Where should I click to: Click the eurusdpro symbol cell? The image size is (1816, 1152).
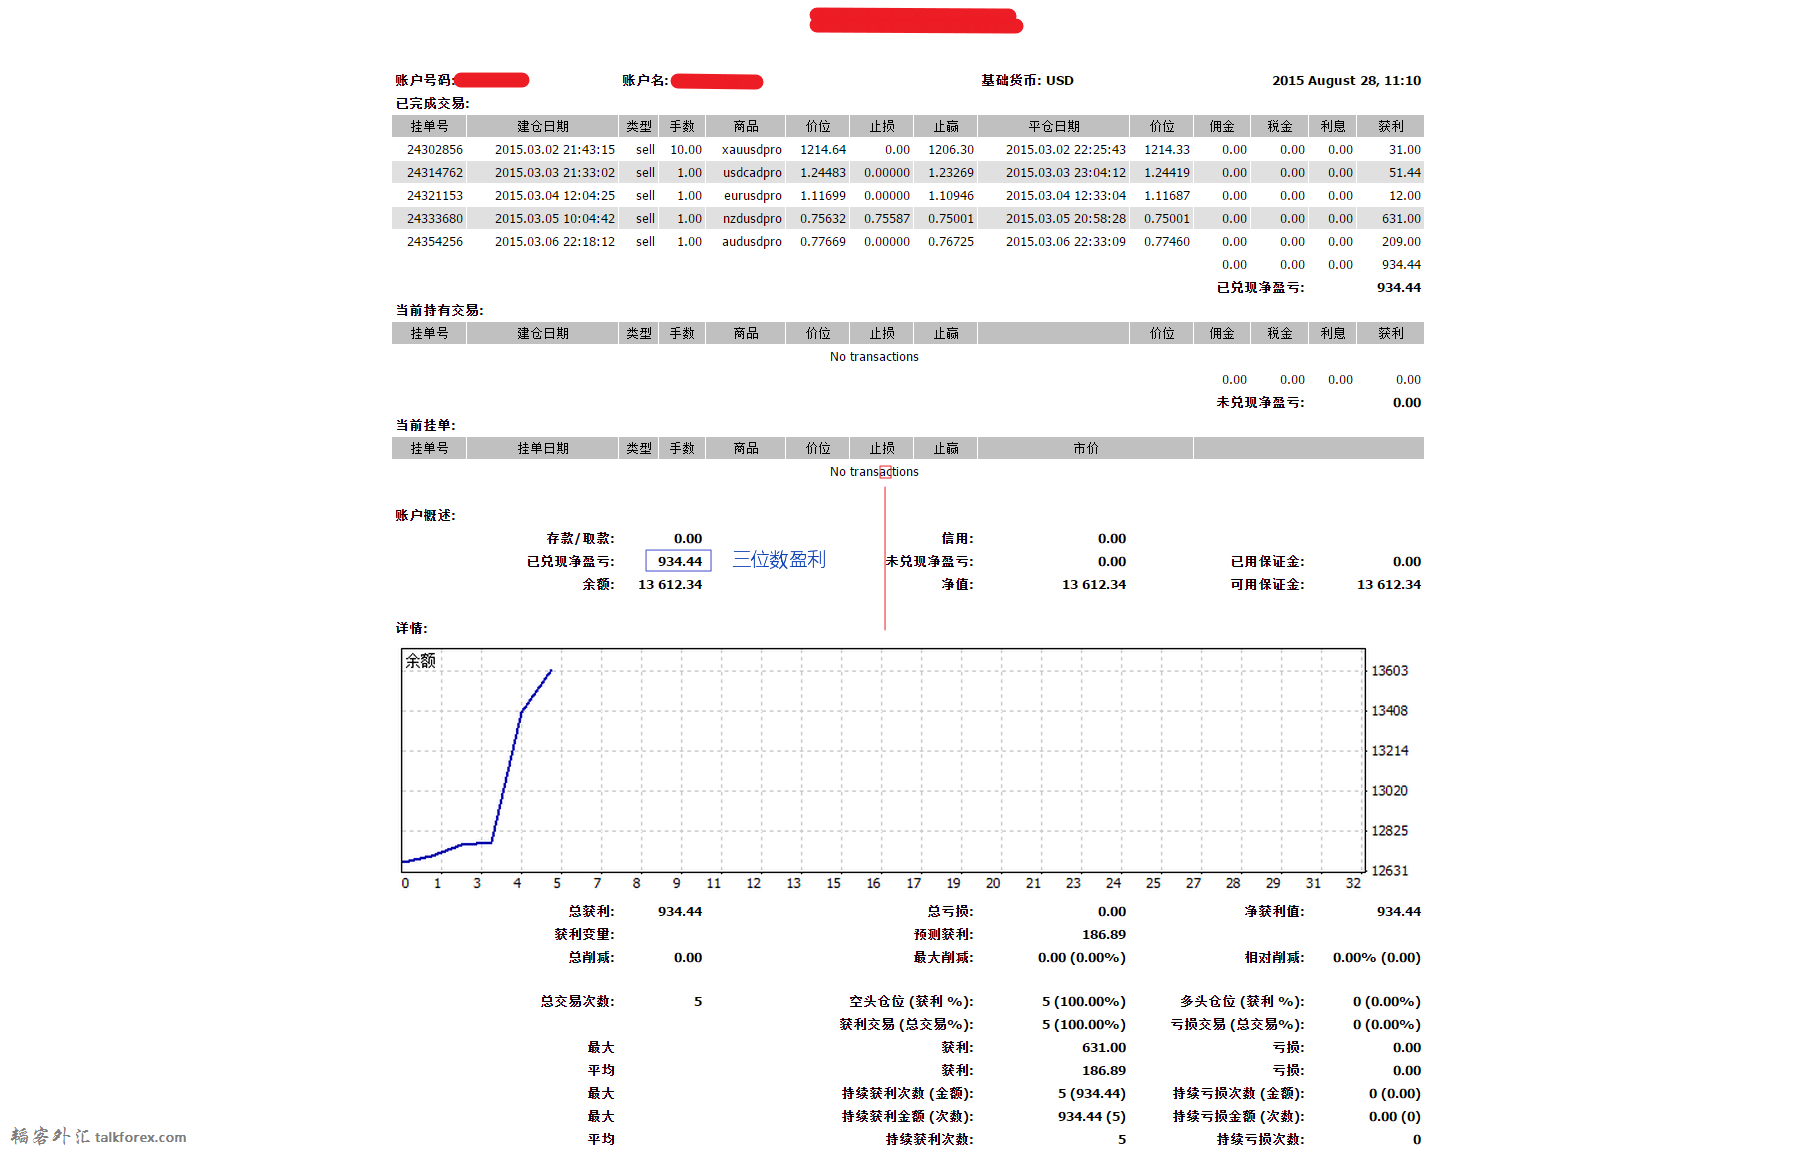753,196
